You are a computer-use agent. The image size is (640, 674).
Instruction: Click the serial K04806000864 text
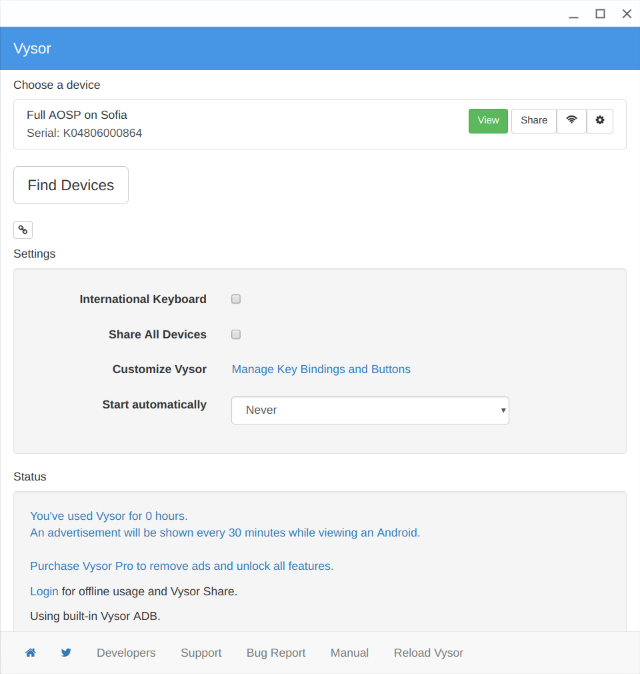click(x=84, y=133)
